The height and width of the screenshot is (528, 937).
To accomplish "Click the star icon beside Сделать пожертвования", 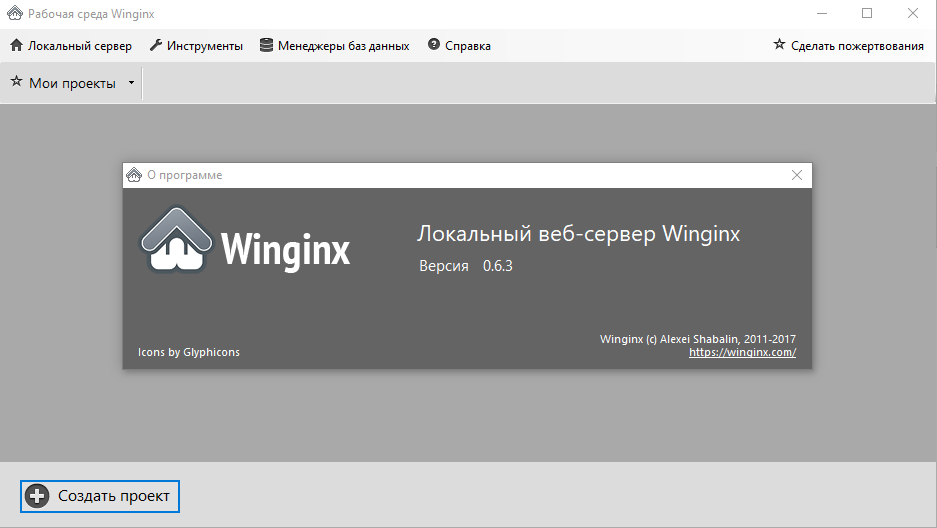I will point(779,44).
